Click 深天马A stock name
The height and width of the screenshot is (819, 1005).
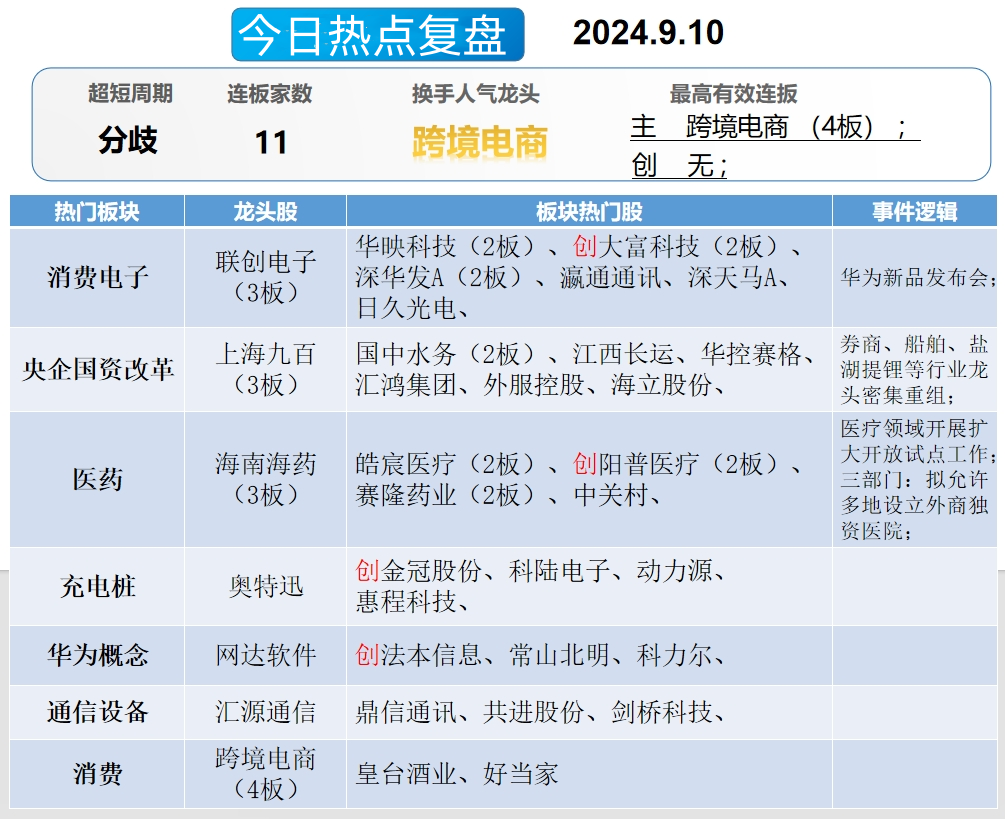coord(733,277)
